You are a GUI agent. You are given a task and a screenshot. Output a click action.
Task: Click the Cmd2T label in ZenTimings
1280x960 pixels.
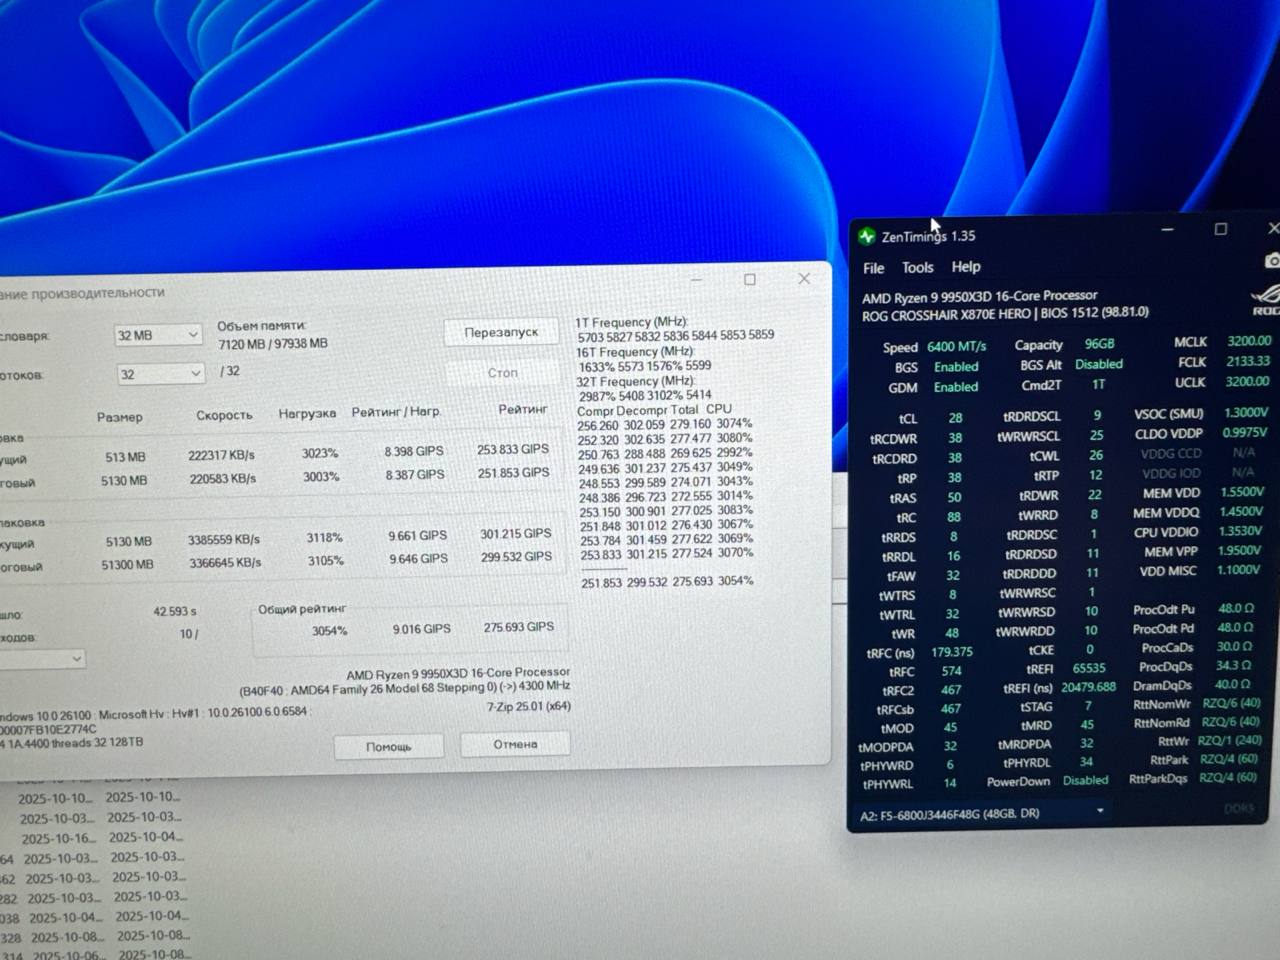(1041, 385)
